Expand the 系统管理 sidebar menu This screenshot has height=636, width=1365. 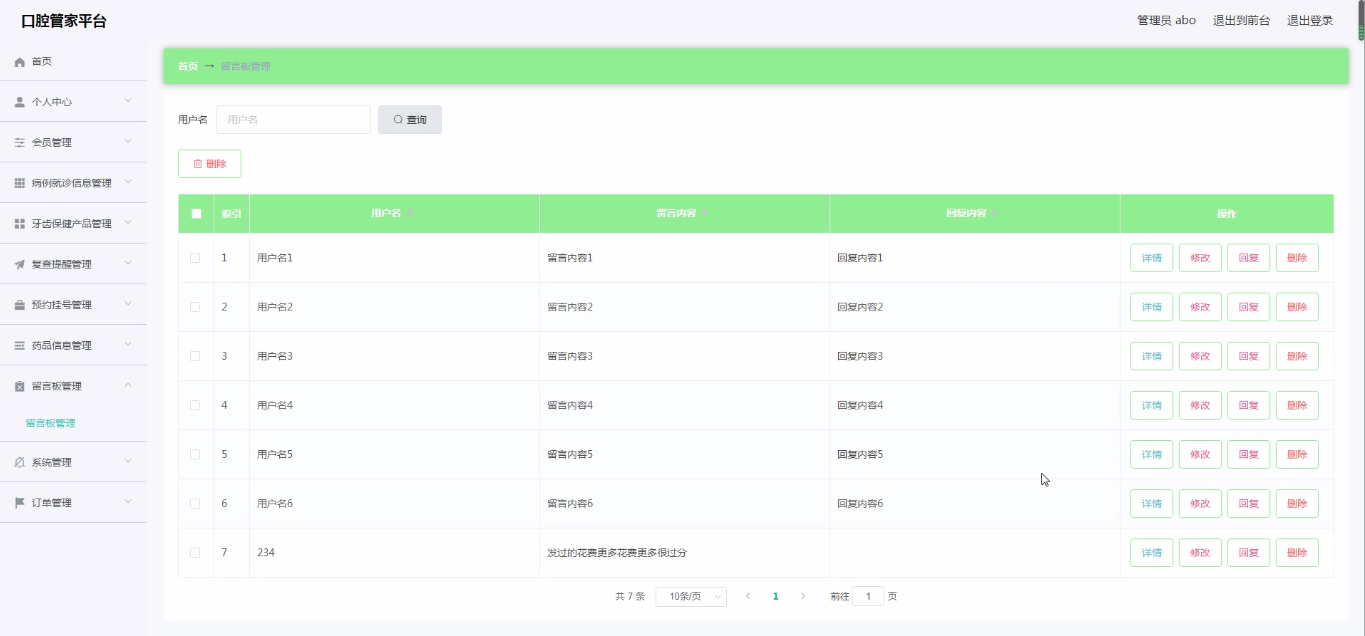(73, 462)
